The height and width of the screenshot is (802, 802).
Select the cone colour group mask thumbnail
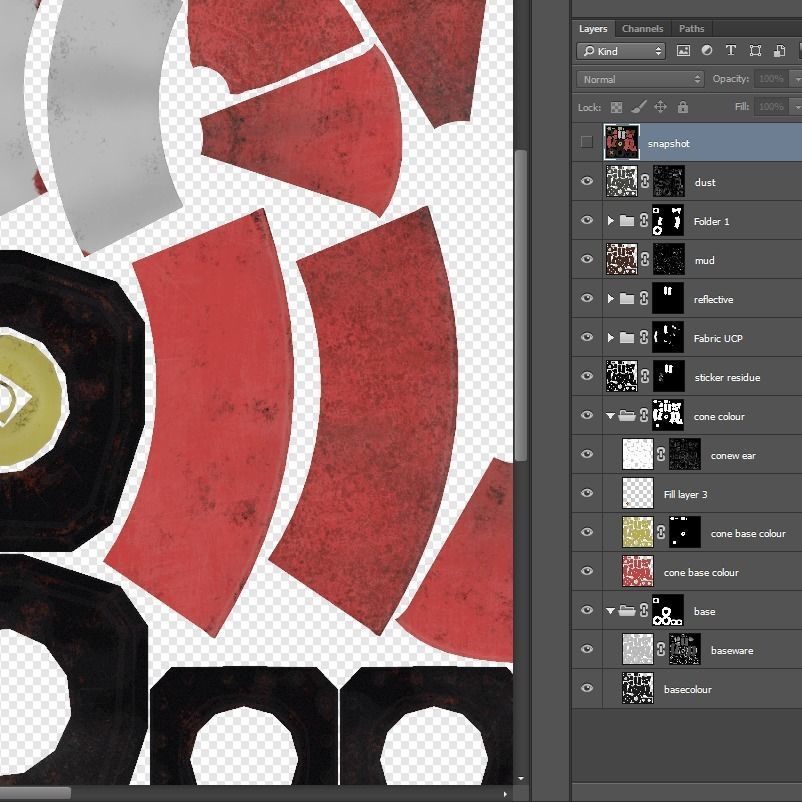click(x=668, y=415)
